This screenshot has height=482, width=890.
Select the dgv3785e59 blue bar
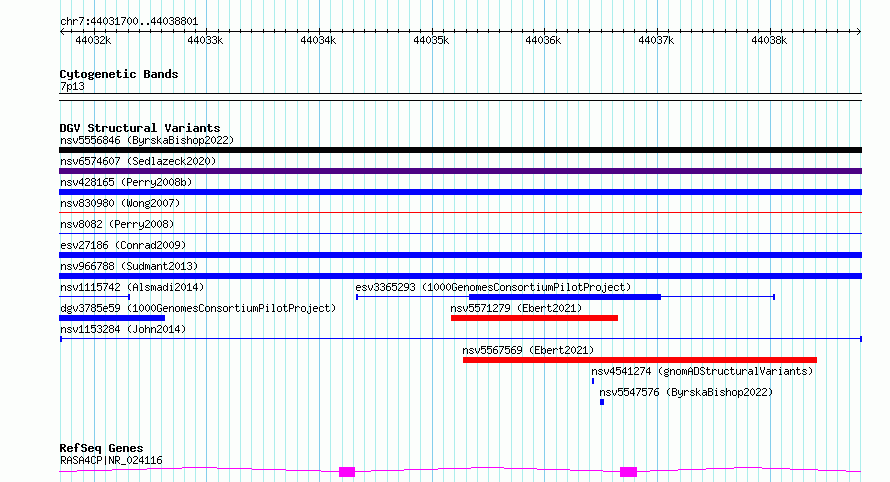[x=112, y=318]
